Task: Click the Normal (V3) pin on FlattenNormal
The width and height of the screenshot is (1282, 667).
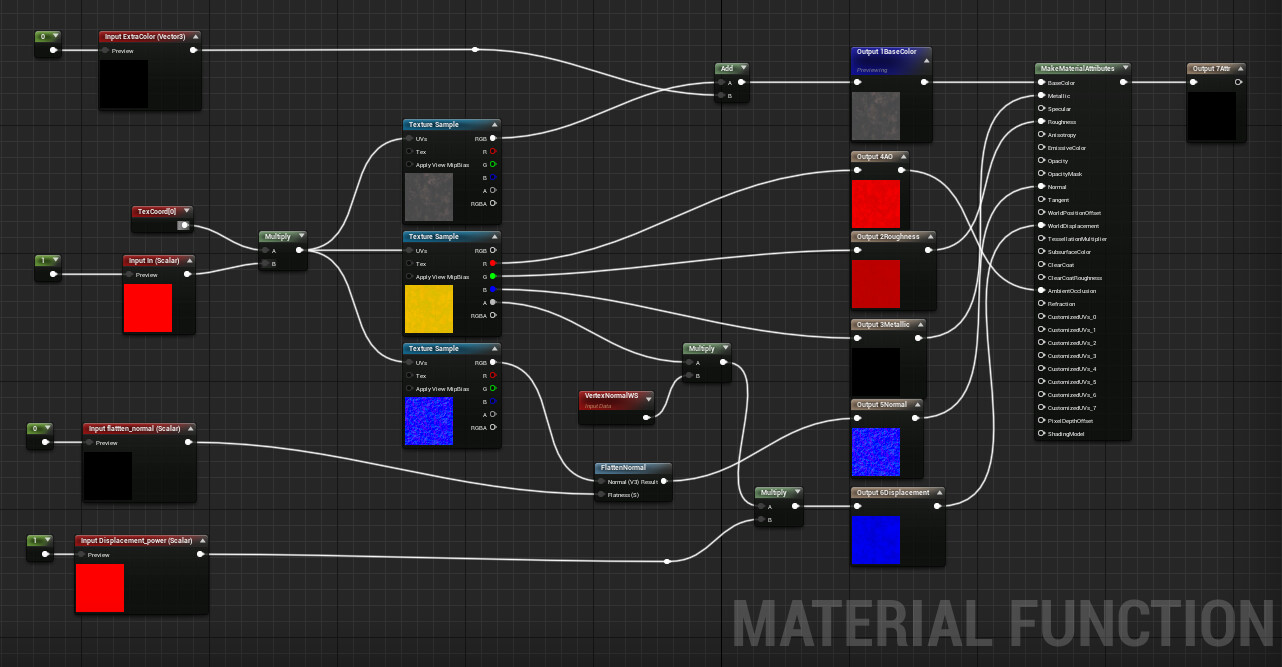Action: (600, 481)
